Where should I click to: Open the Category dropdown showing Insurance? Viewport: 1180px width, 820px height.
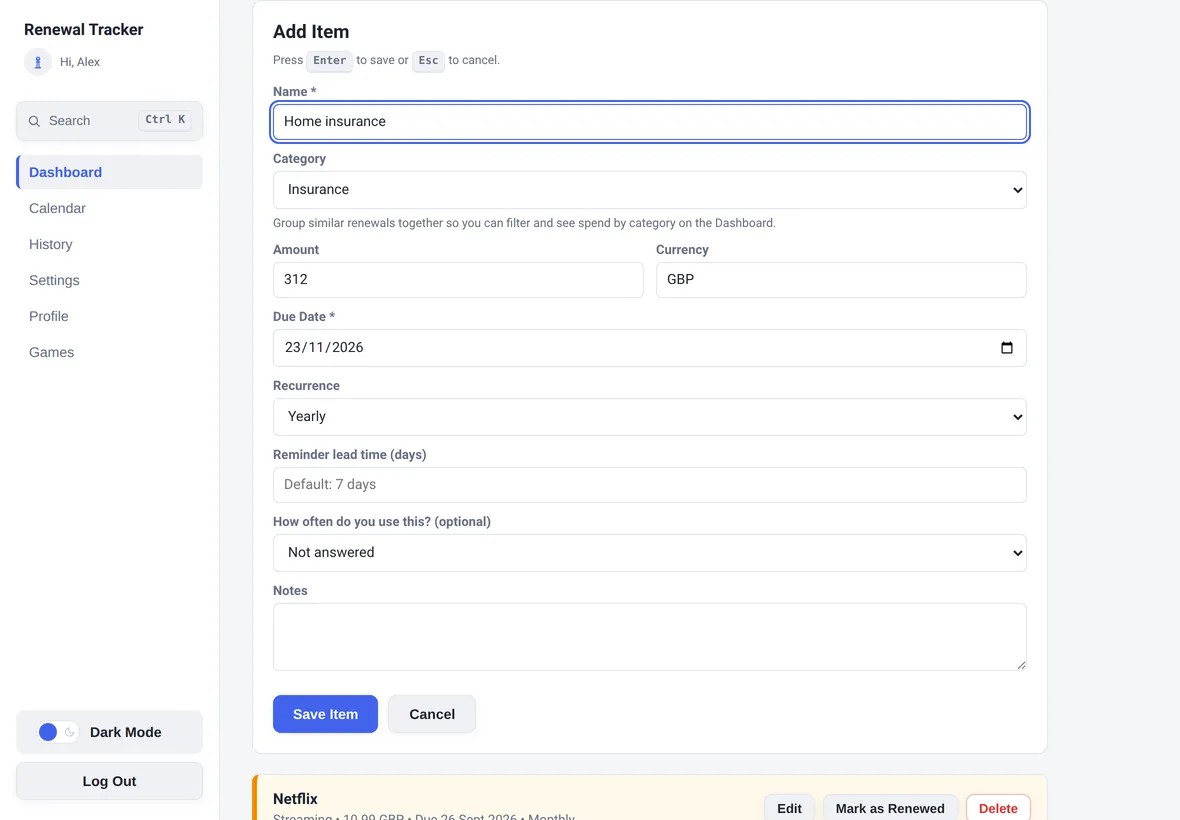(x=649, y=190)
